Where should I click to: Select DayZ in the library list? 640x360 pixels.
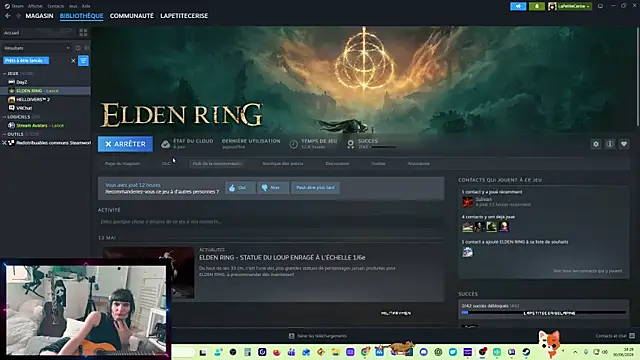point(45,82)
